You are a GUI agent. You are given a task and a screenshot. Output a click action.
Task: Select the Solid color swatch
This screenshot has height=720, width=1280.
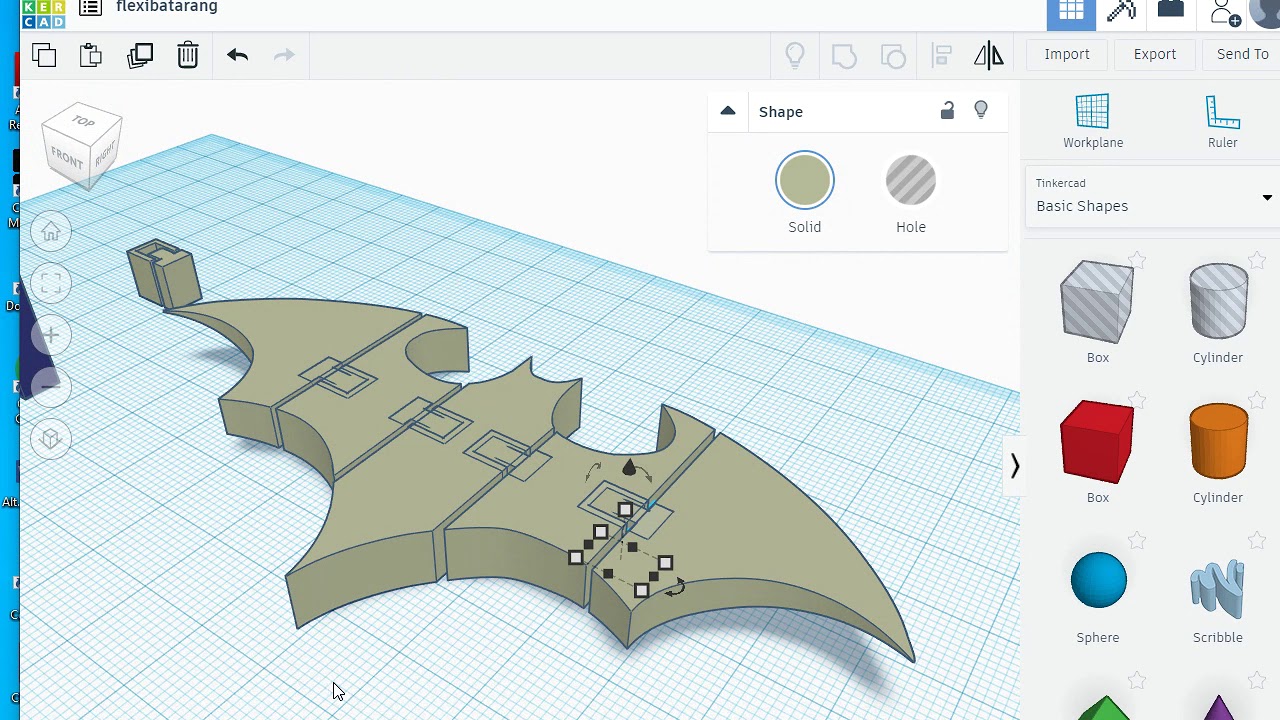[x=805, y=181]
